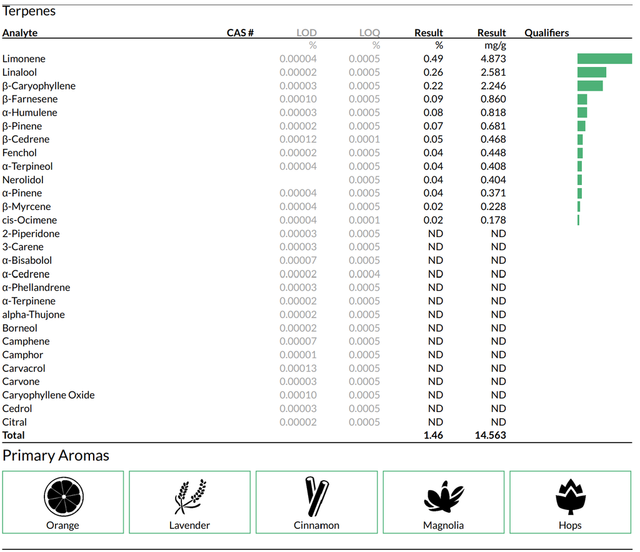Click the Terpenes section title
Image resolution: width=640 pixels, height=552 pixels.
click(29, 11)
